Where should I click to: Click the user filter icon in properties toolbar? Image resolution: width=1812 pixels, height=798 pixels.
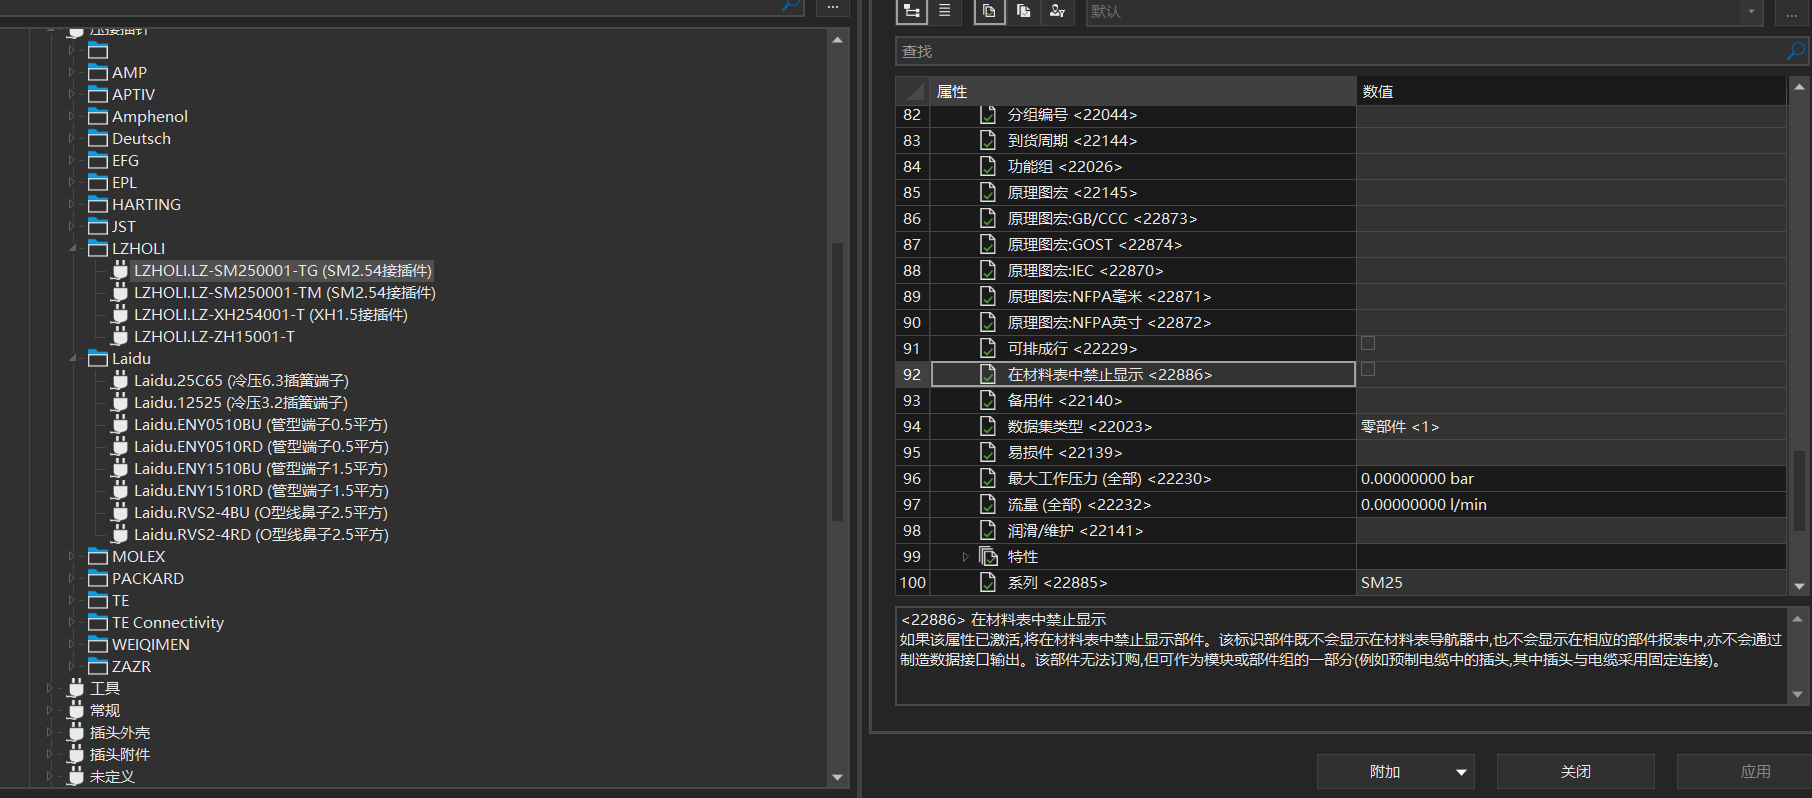tap(1057, 11)
